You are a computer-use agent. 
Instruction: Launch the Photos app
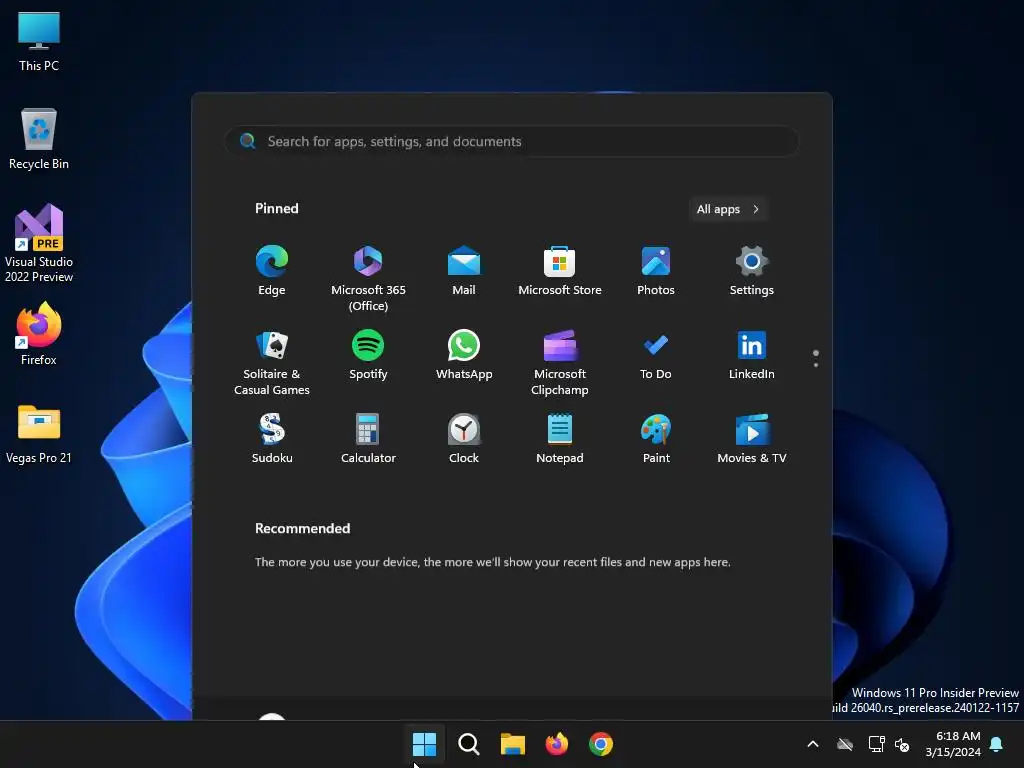(656, 271)
